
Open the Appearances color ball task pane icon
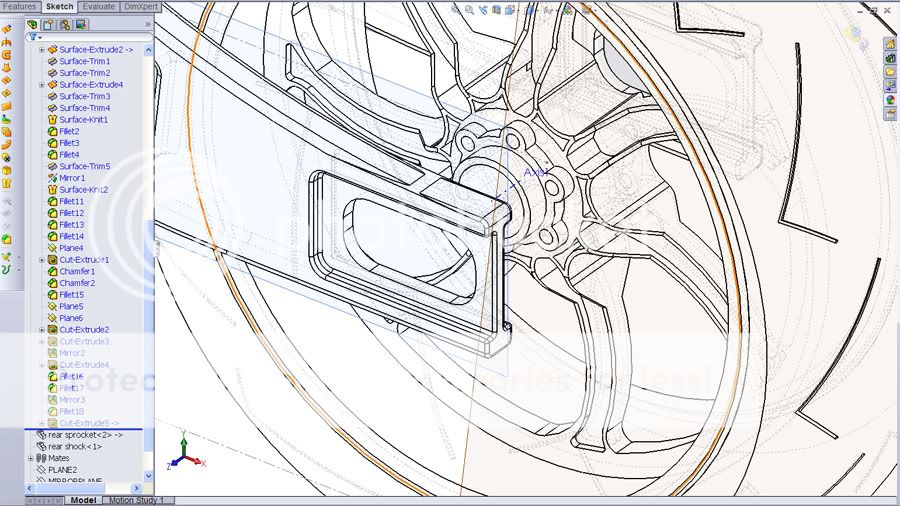click(890, 99)
